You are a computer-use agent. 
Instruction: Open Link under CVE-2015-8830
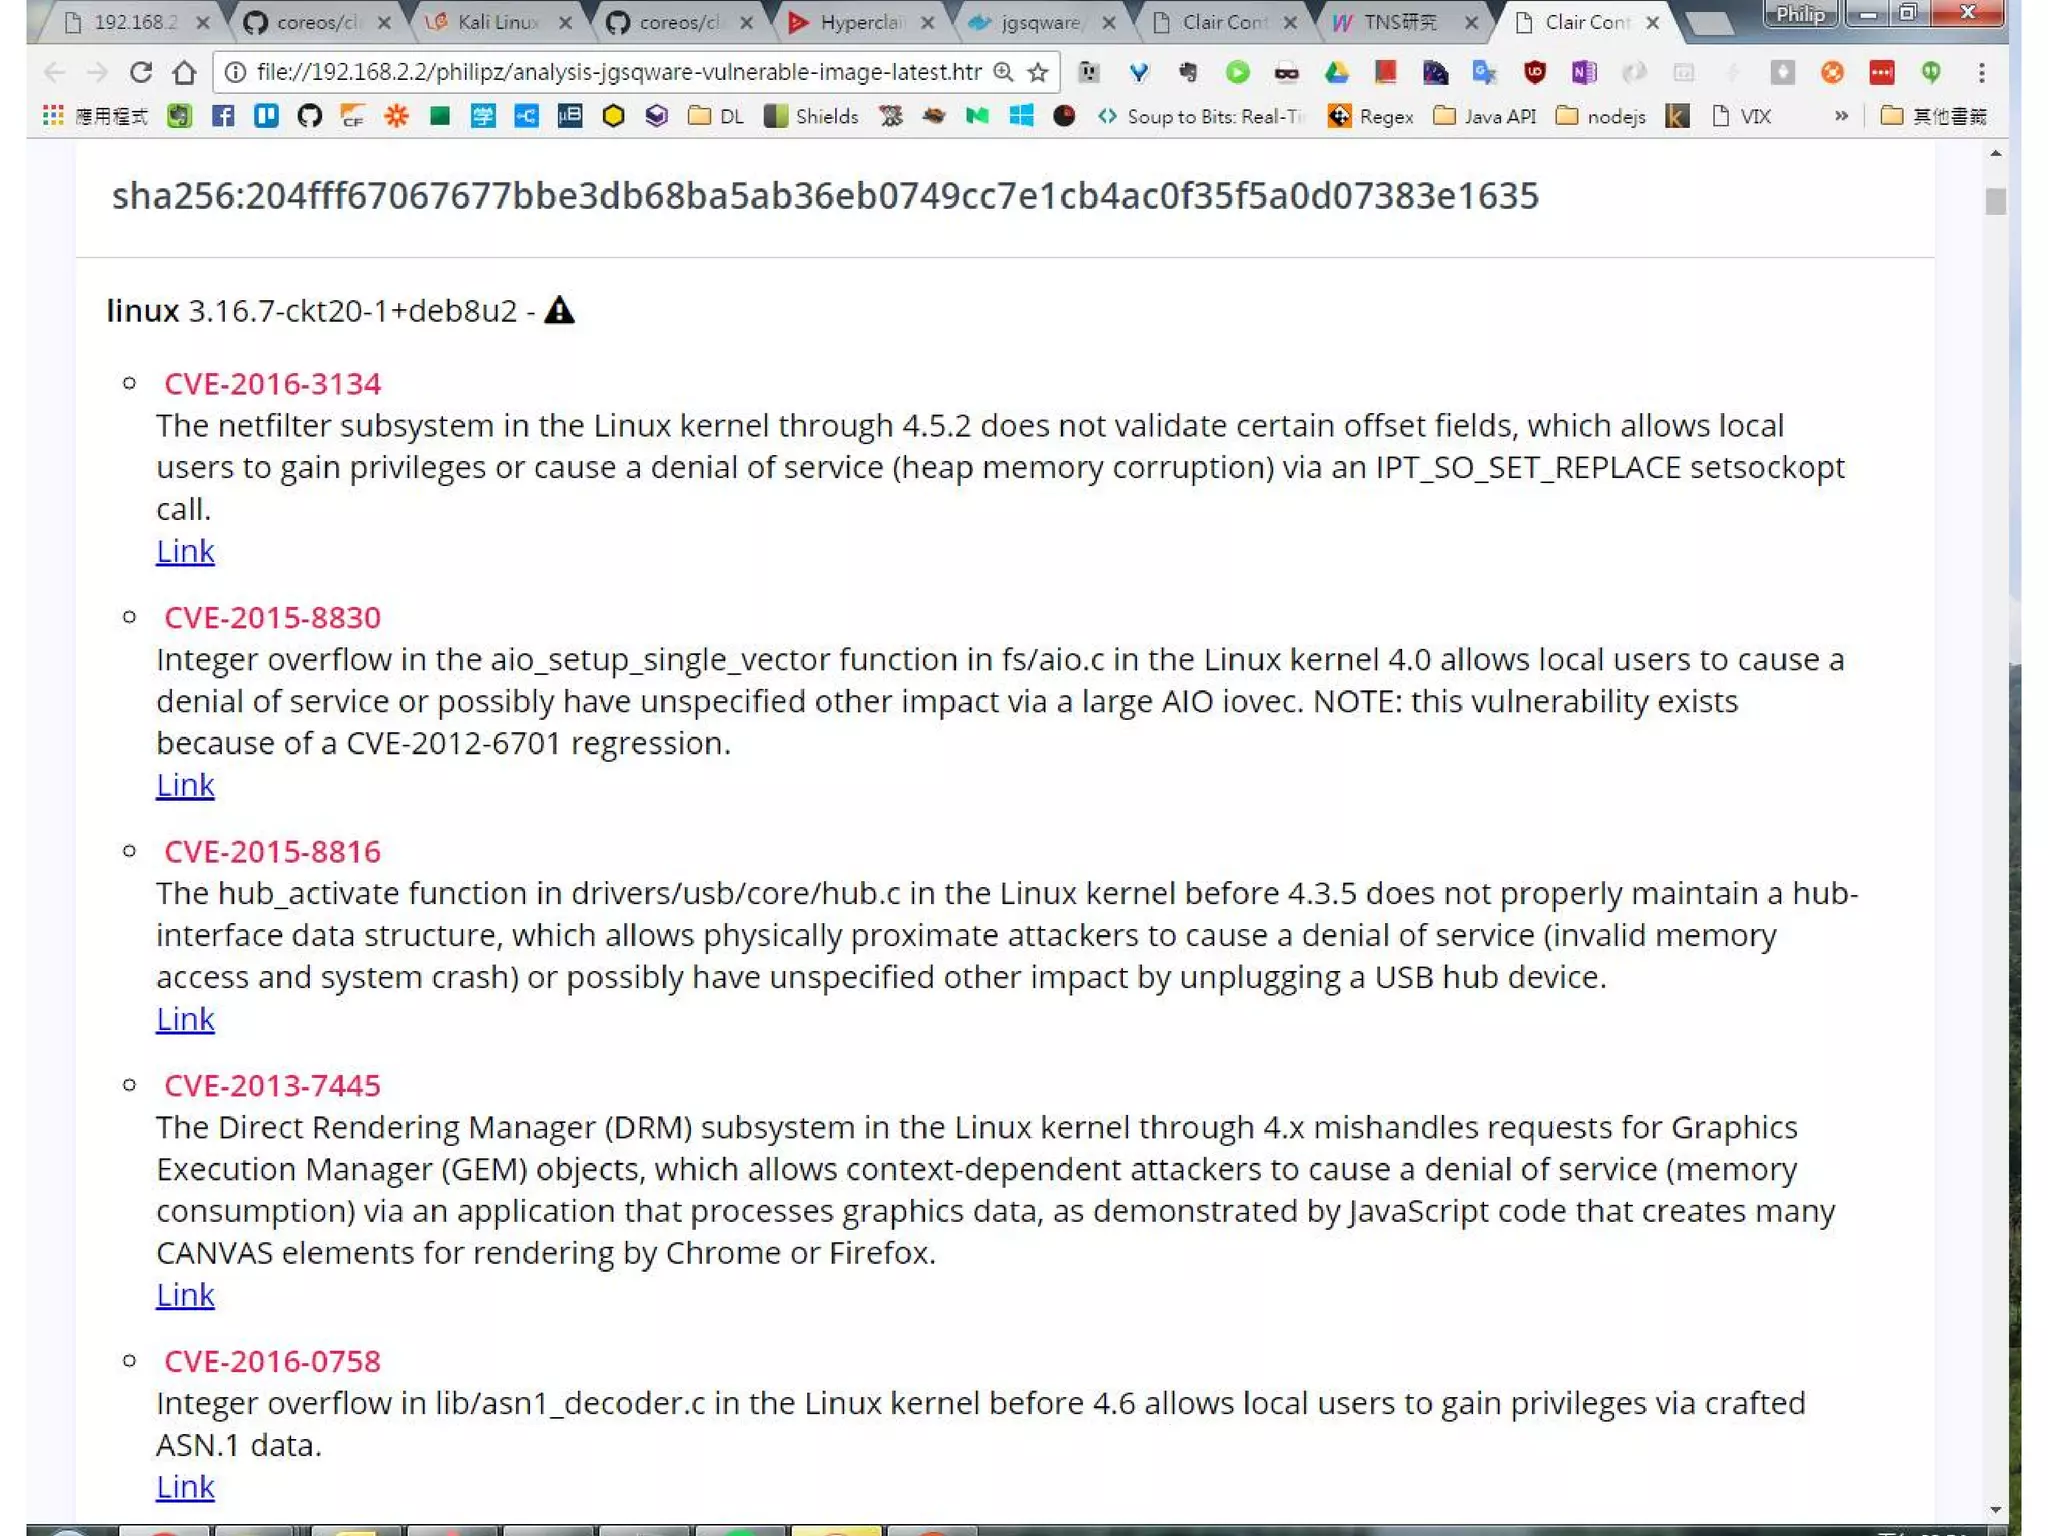[x=185, y=785]
